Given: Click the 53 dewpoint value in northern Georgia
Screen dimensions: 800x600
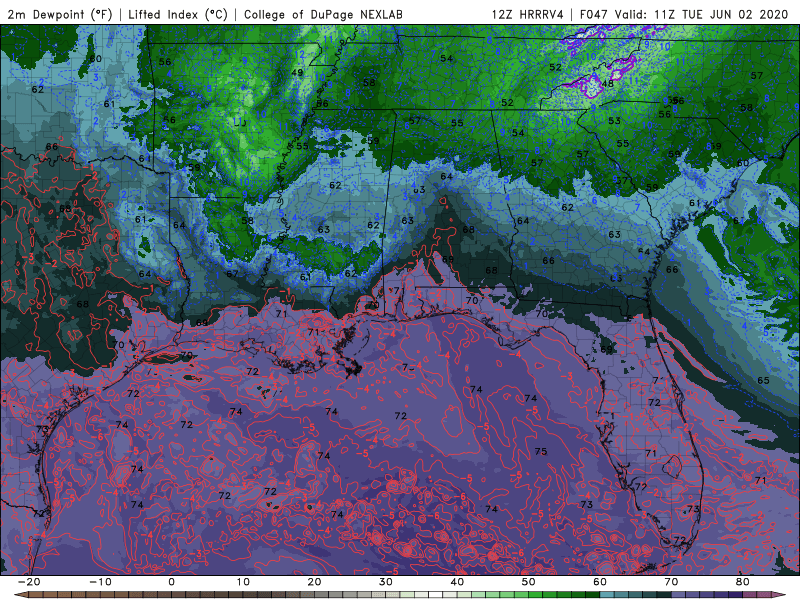Looking at the screenshot, I should point(614,121).
